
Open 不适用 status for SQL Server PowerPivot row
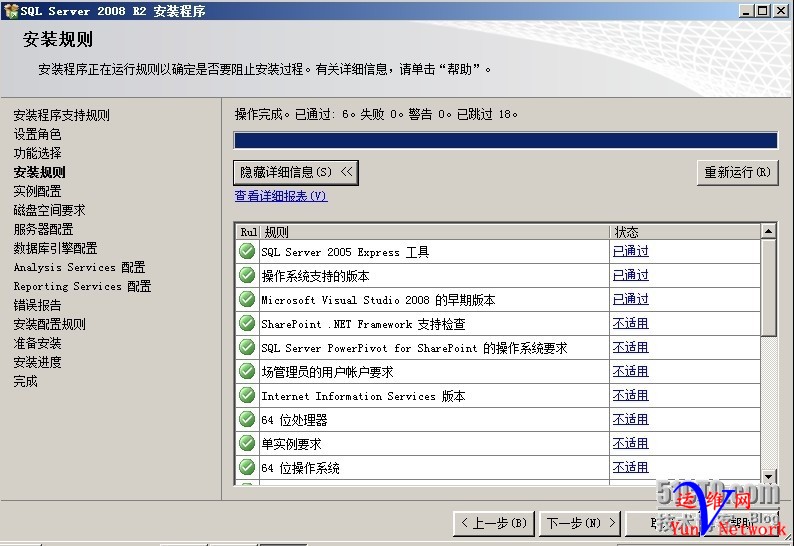630,347
